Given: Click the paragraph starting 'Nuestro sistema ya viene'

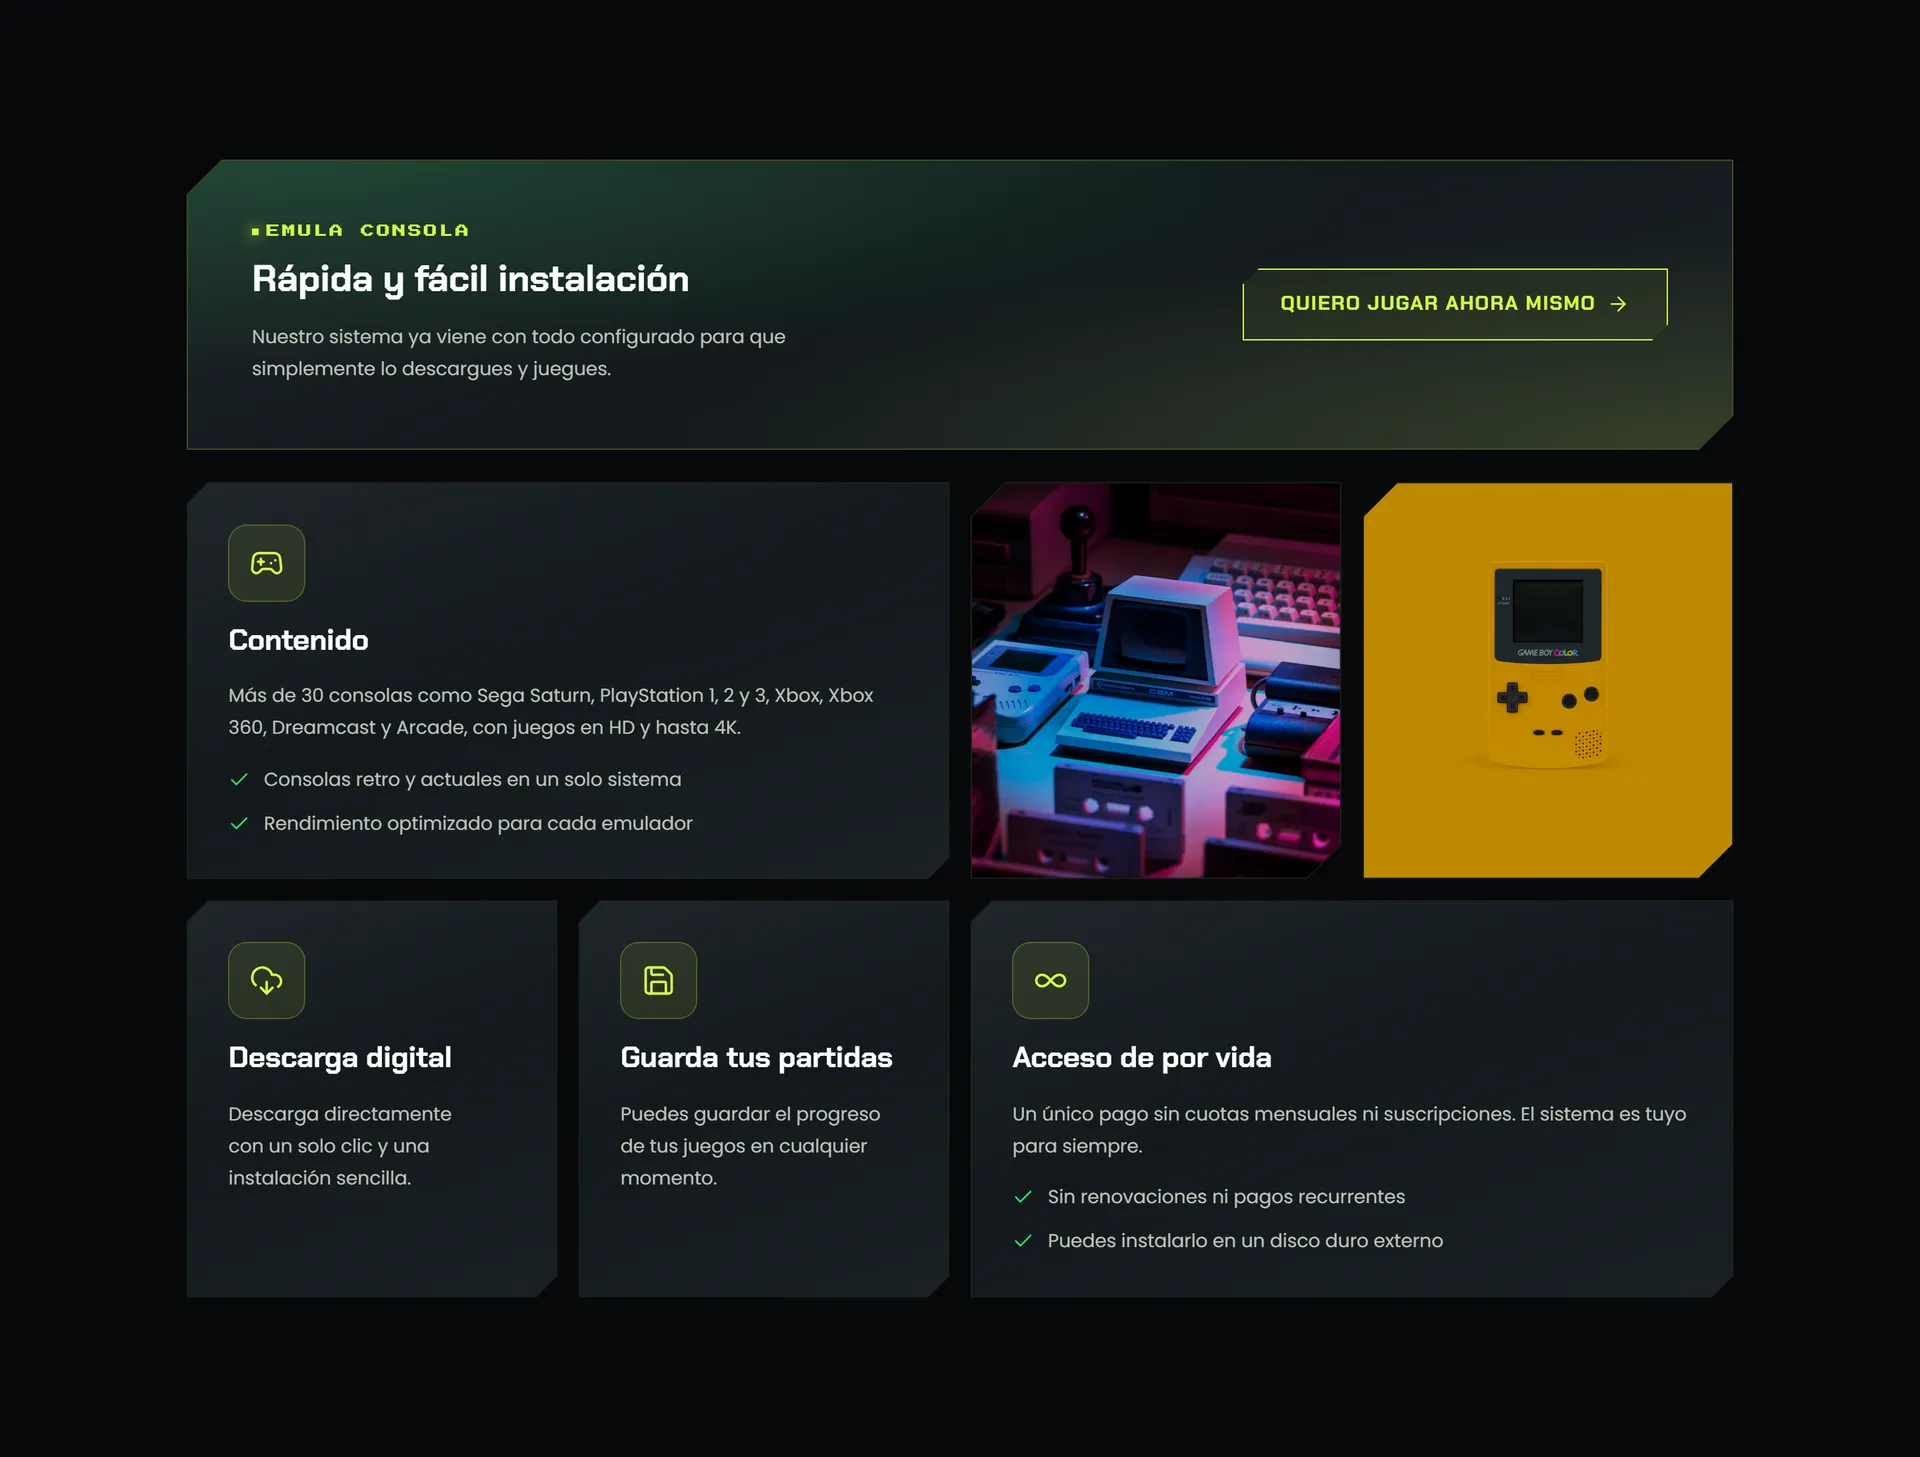Looking at the screenshot, I should click(x=518, y=352).
